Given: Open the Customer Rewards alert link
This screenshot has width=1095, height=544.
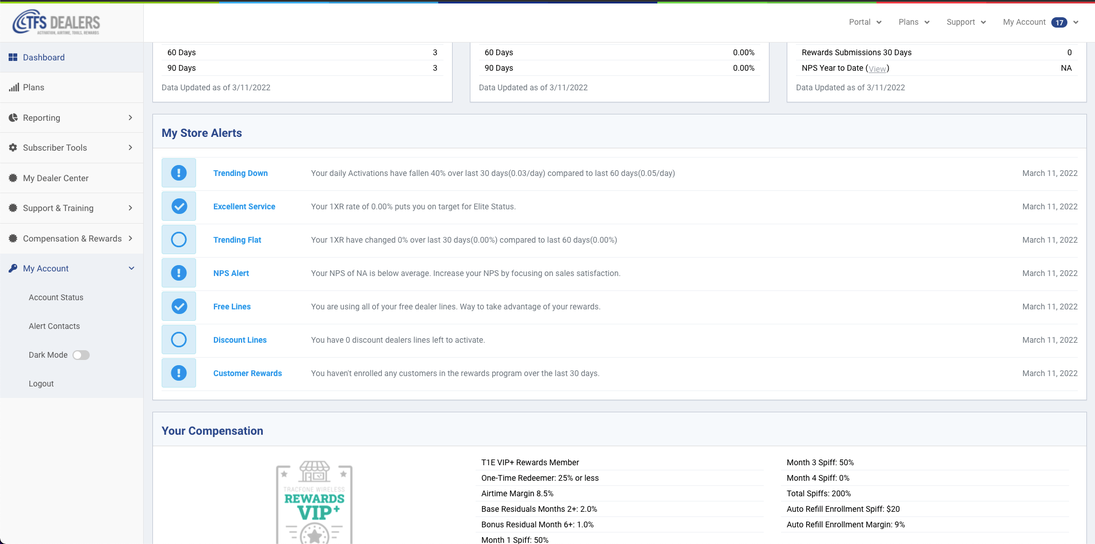Looking at the screenshot, I should 247,374.
